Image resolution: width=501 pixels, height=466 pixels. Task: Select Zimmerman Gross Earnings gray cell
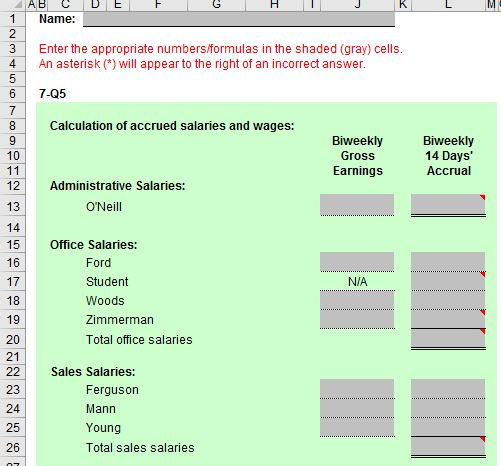click(357, 319)
